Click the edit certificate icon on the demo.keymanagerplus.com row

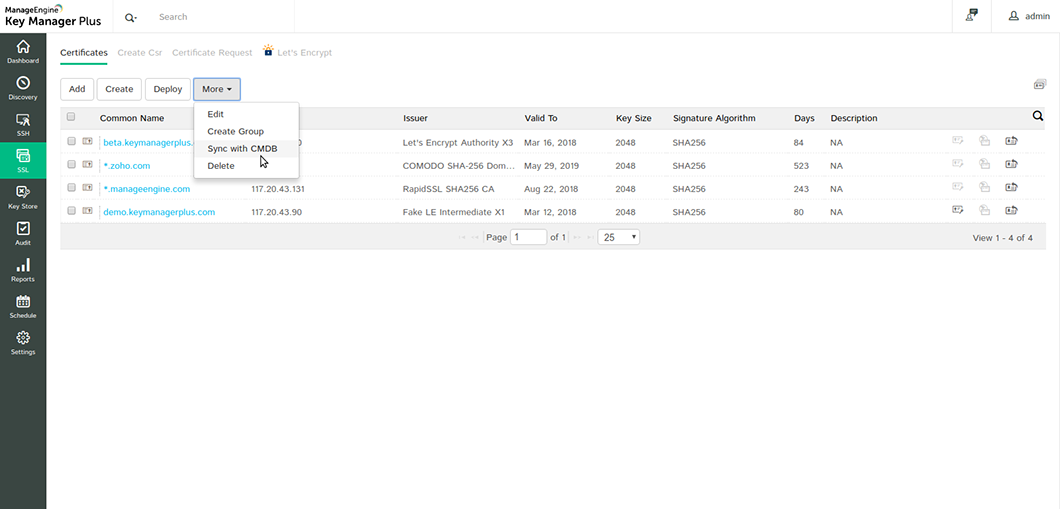(958, 210)
